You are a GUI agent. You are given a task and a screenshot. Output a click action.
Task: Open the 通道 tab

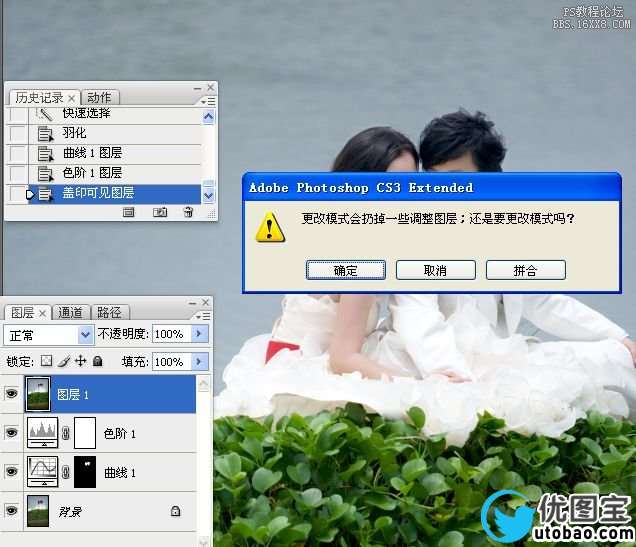click(71, 312)
